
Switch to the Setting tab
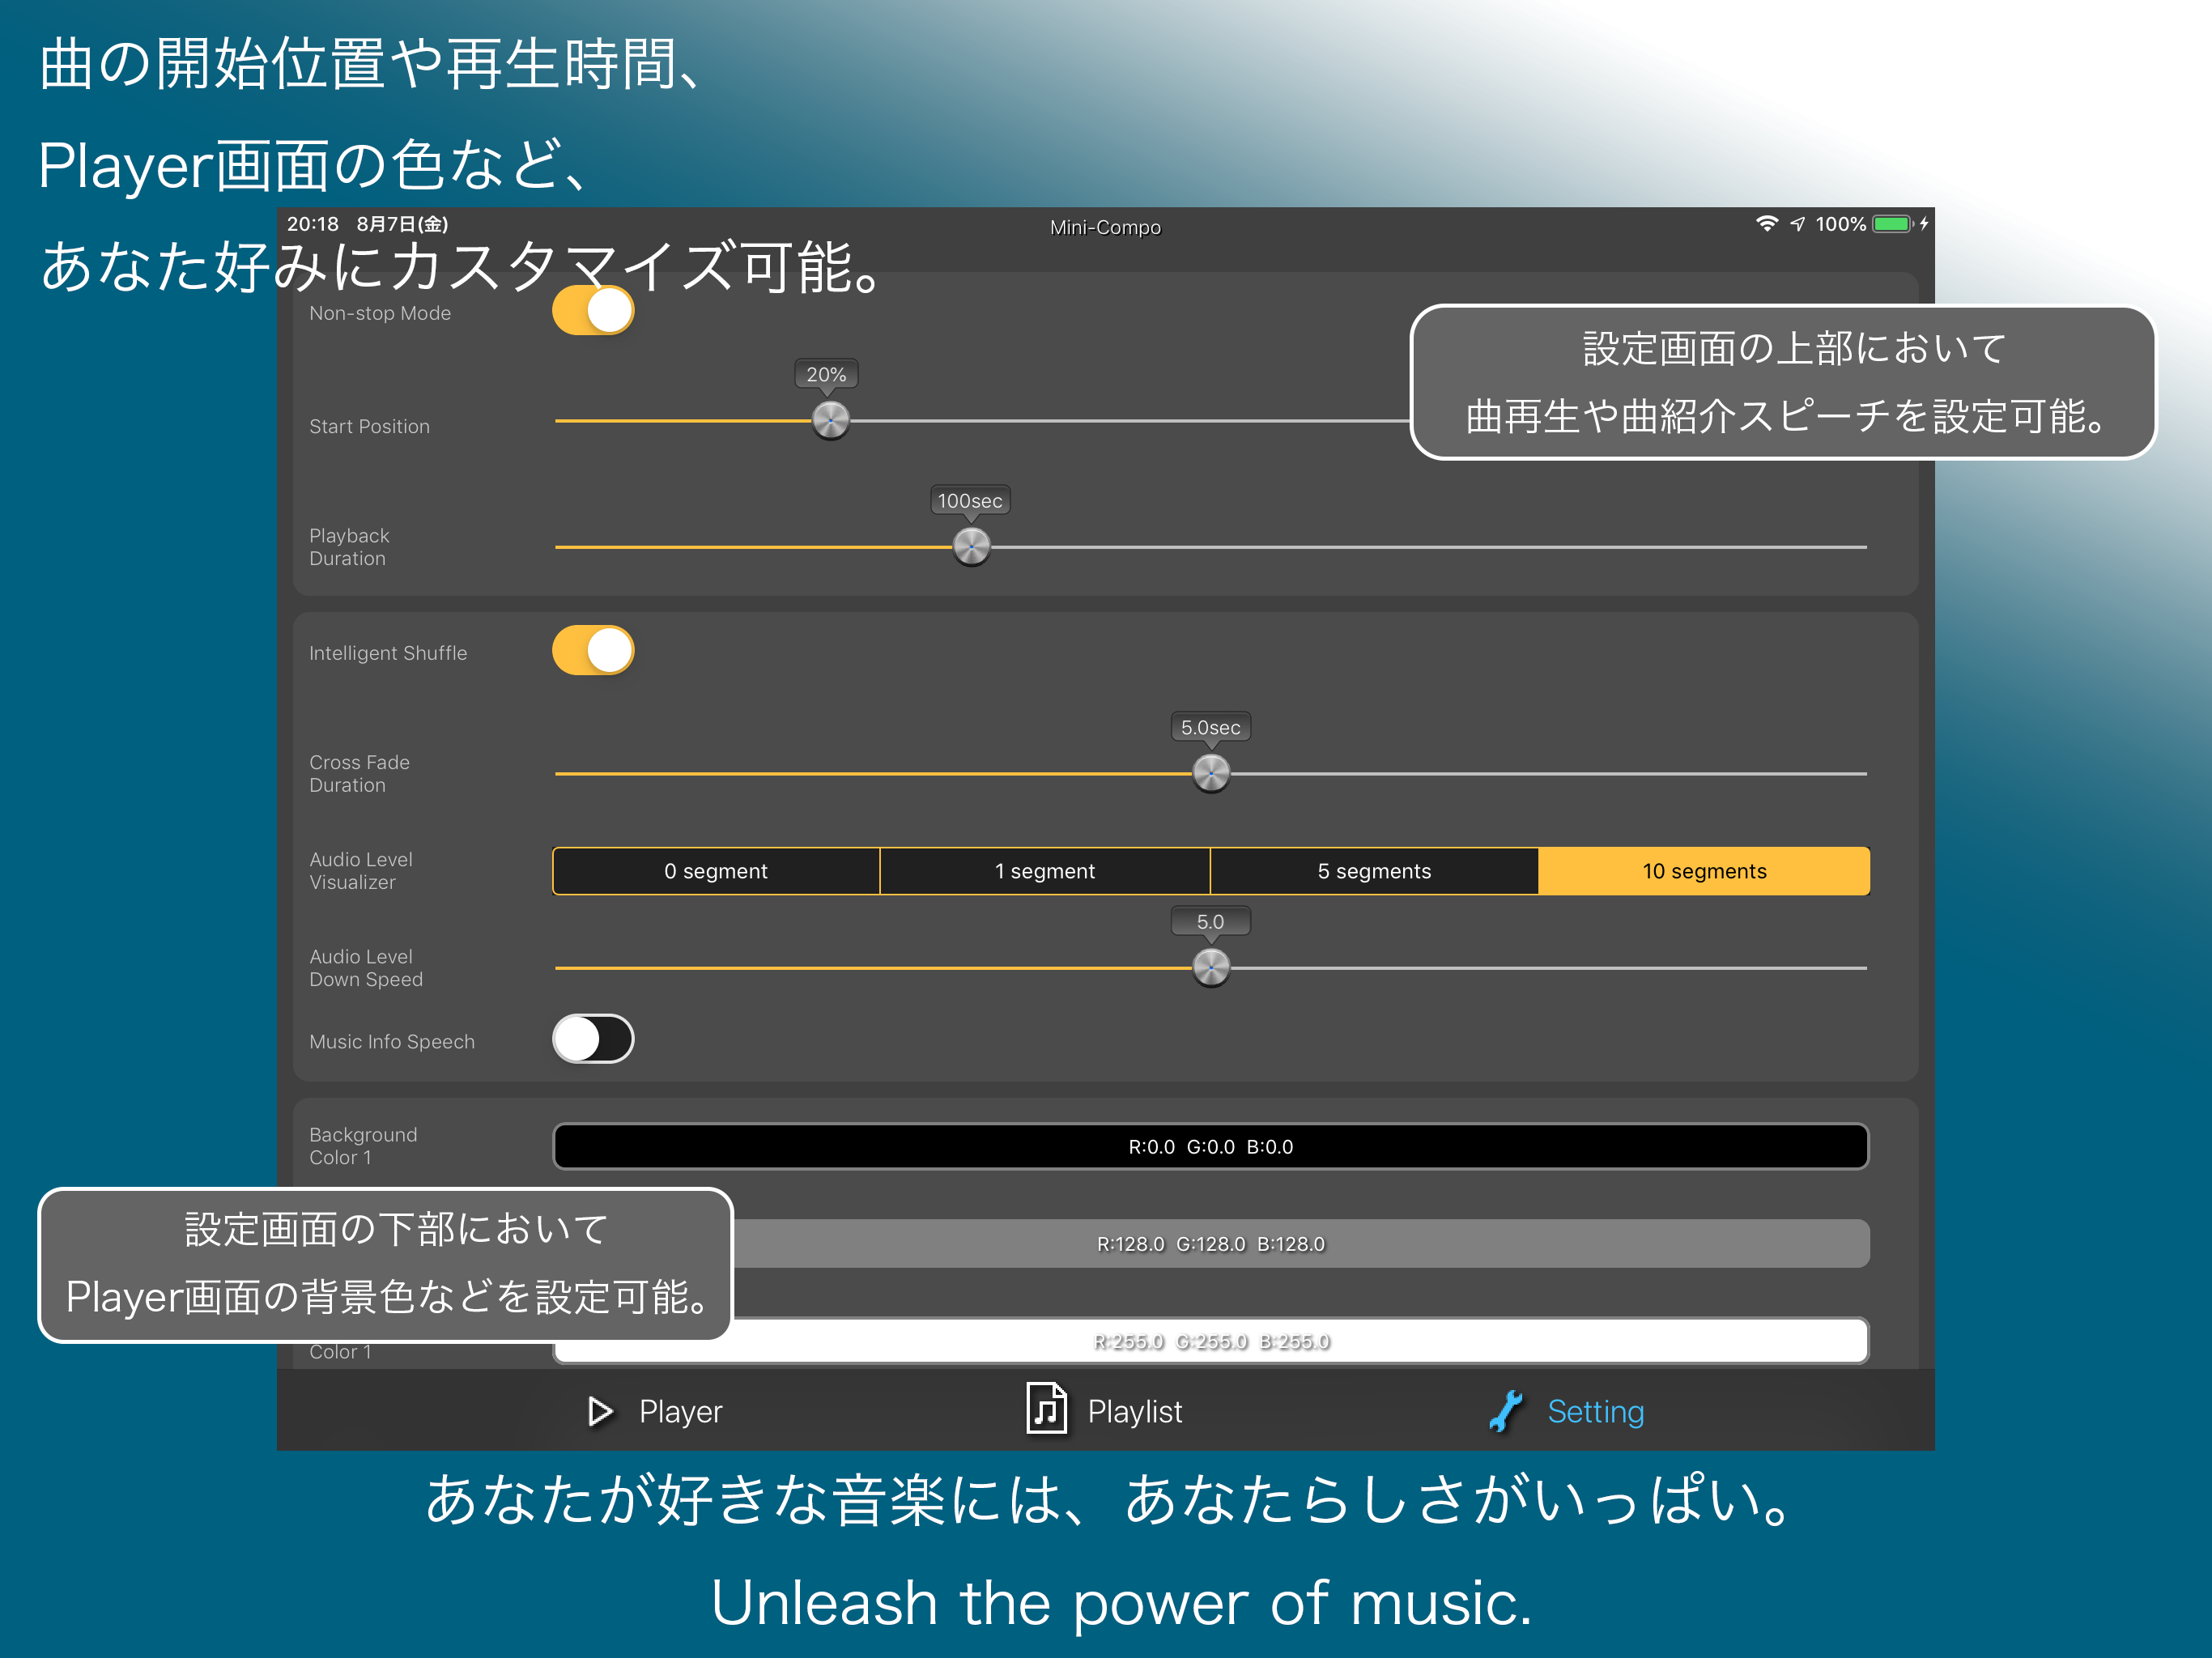(1566, 1411)
